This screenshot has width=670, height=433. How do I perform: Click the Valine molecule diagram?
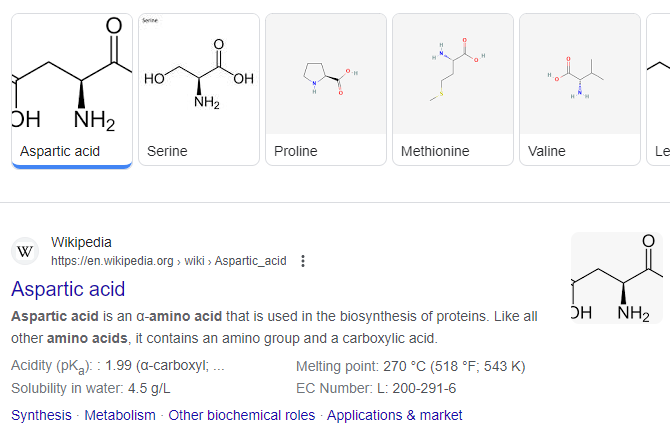[576, 77]
